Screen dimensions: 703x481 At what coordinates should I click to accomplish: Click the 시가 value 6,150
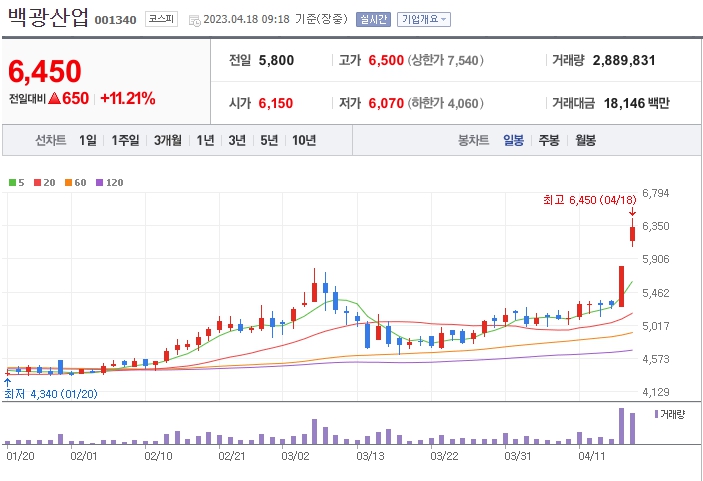pos(275,103)
